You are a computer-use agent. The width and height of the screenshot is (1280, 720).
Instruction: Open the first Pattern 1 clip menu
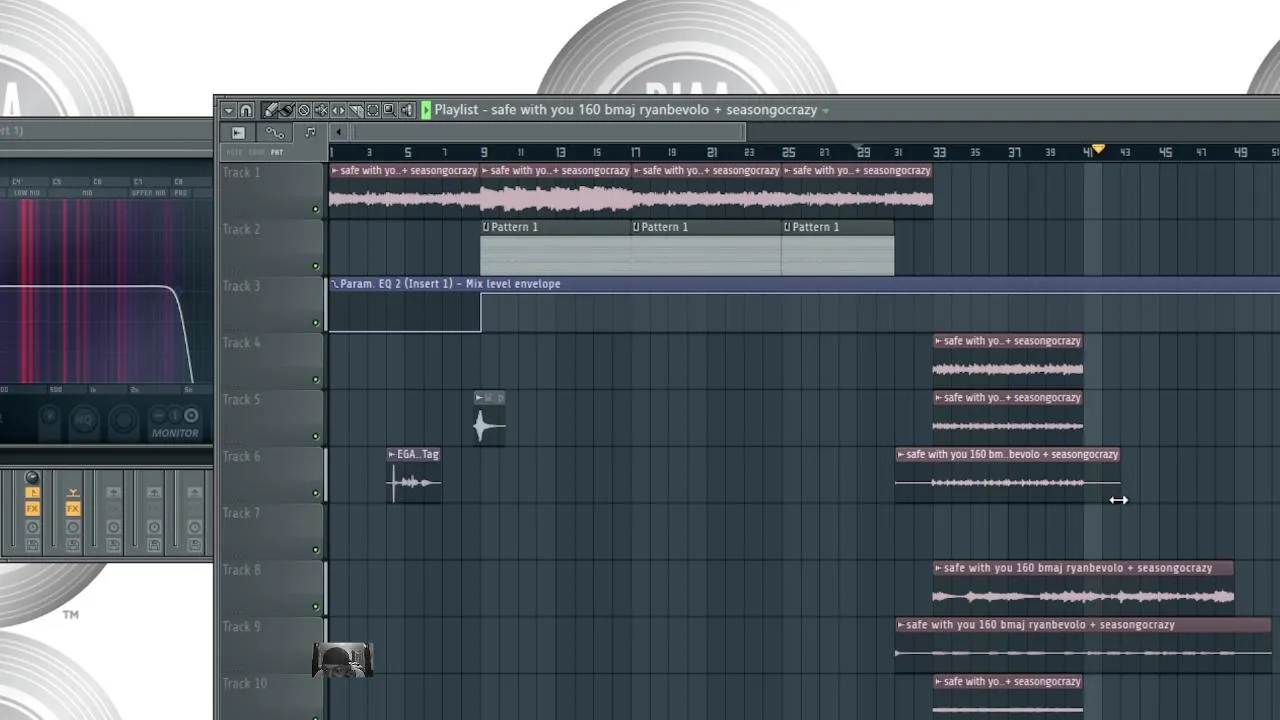pyautogui.click(x=486, y=227)
